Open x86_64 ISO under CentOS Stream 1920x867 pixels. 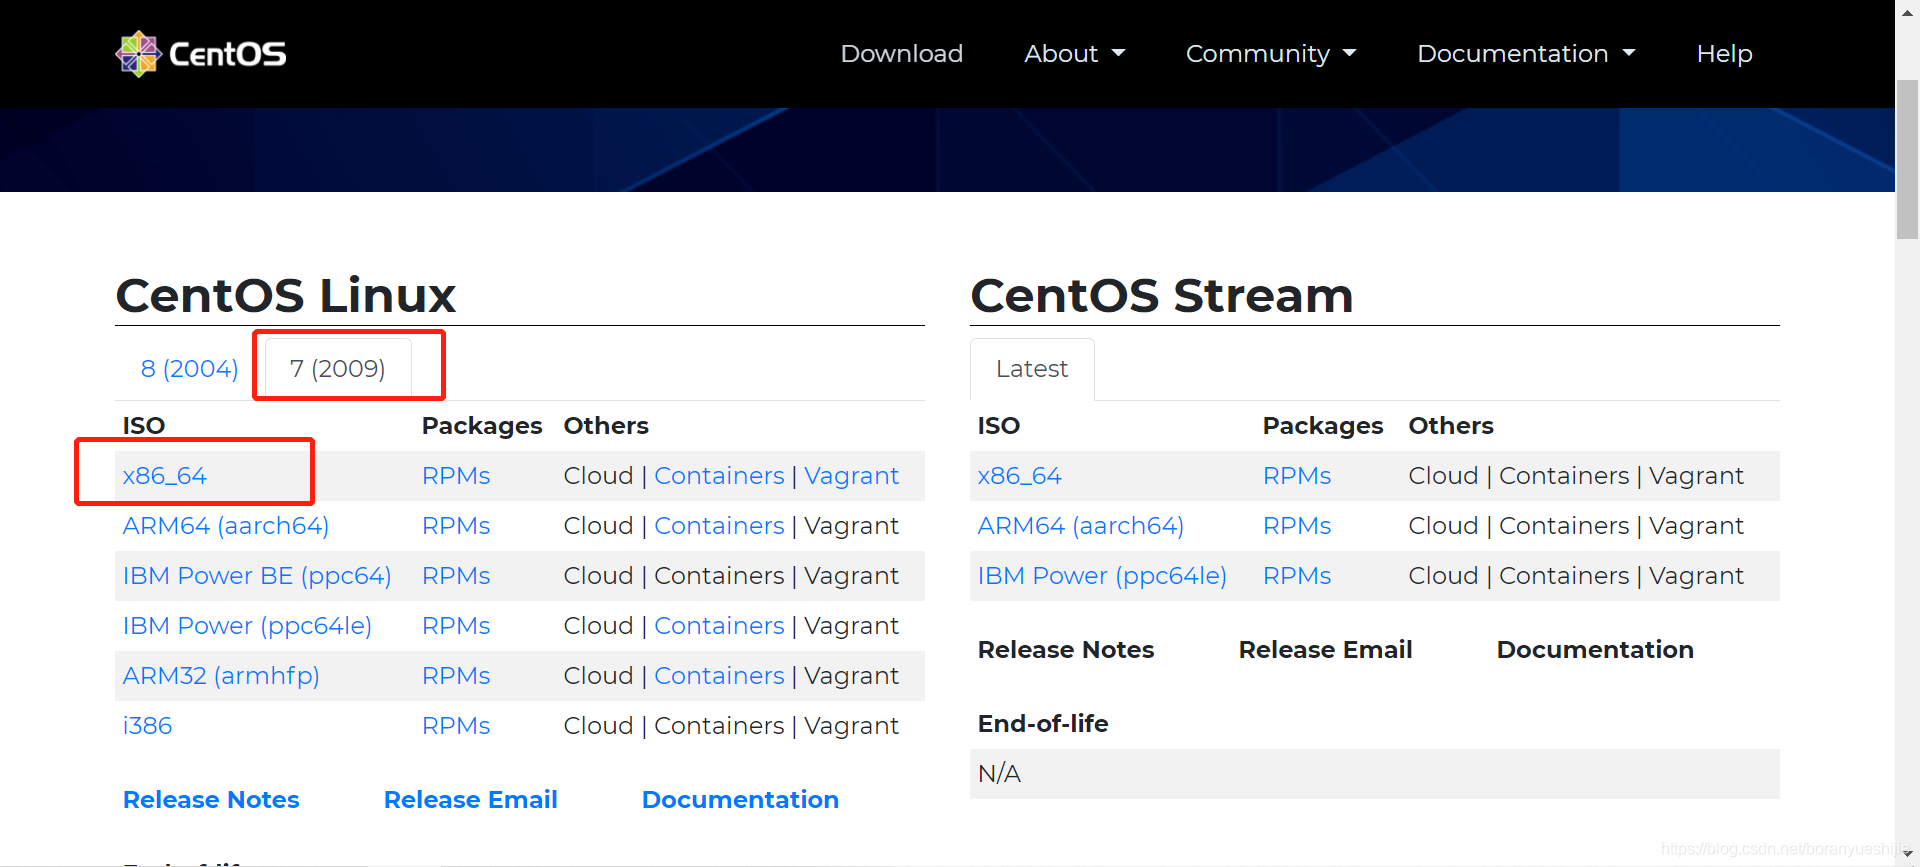tap(1019, 476)
